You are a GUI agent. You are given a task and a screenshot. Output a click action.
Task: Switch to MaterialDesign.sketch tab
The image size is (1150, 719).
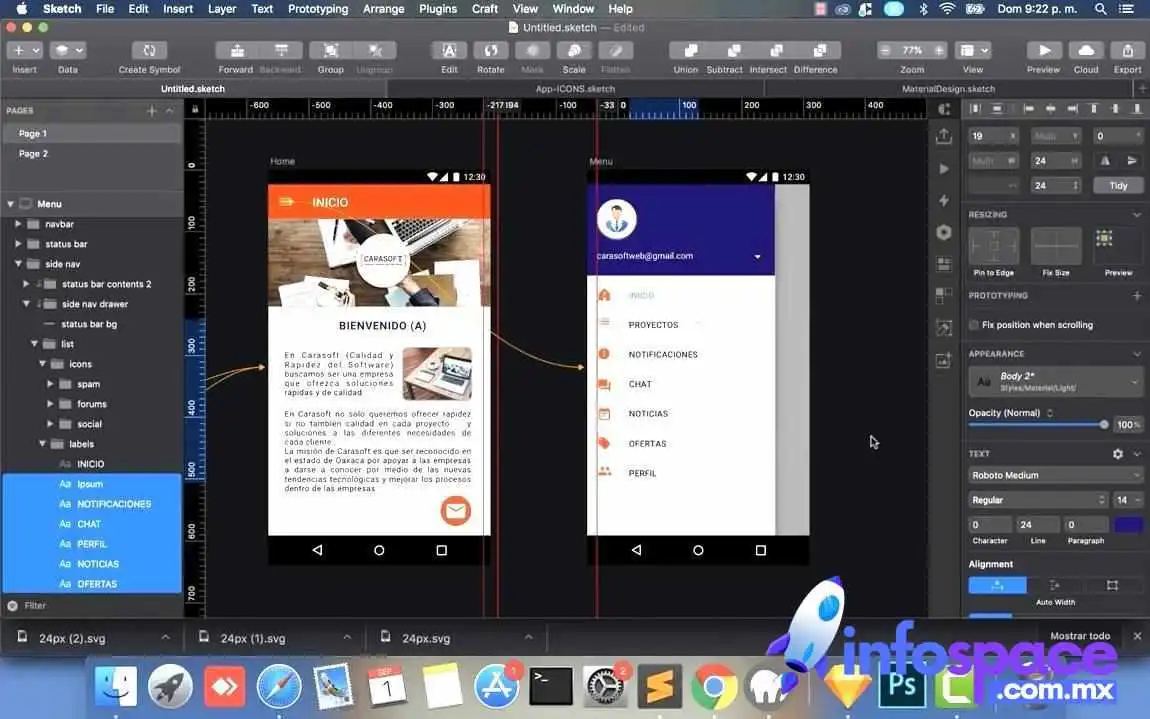point(948,89)
